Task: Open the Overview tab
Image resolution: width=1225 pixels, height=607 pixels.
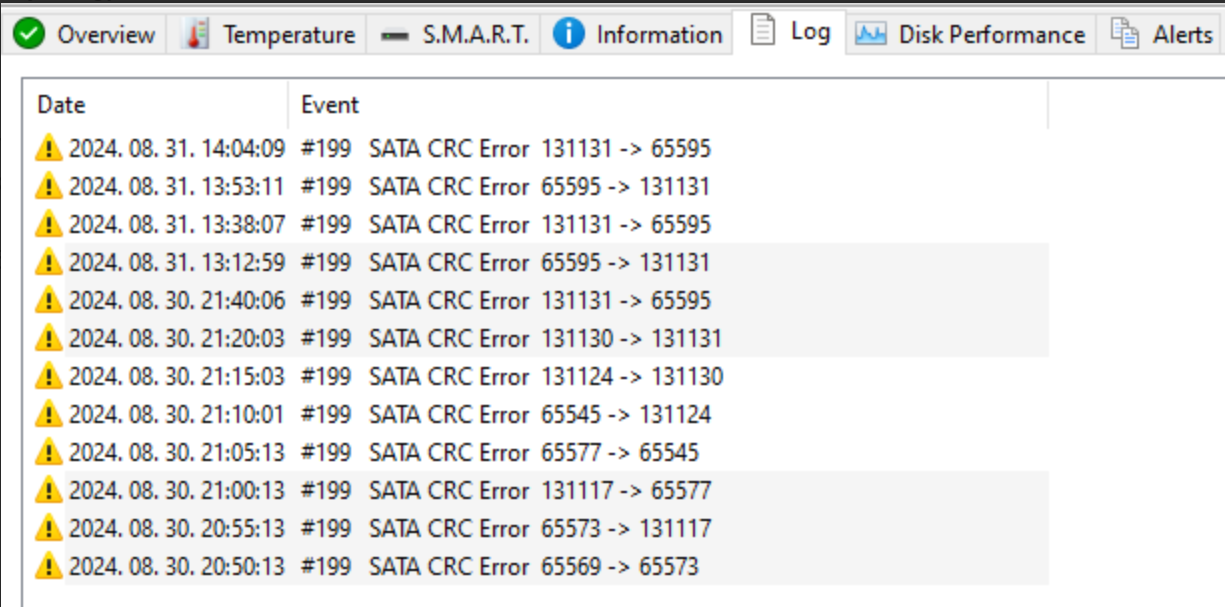Action: pos(86,34)
